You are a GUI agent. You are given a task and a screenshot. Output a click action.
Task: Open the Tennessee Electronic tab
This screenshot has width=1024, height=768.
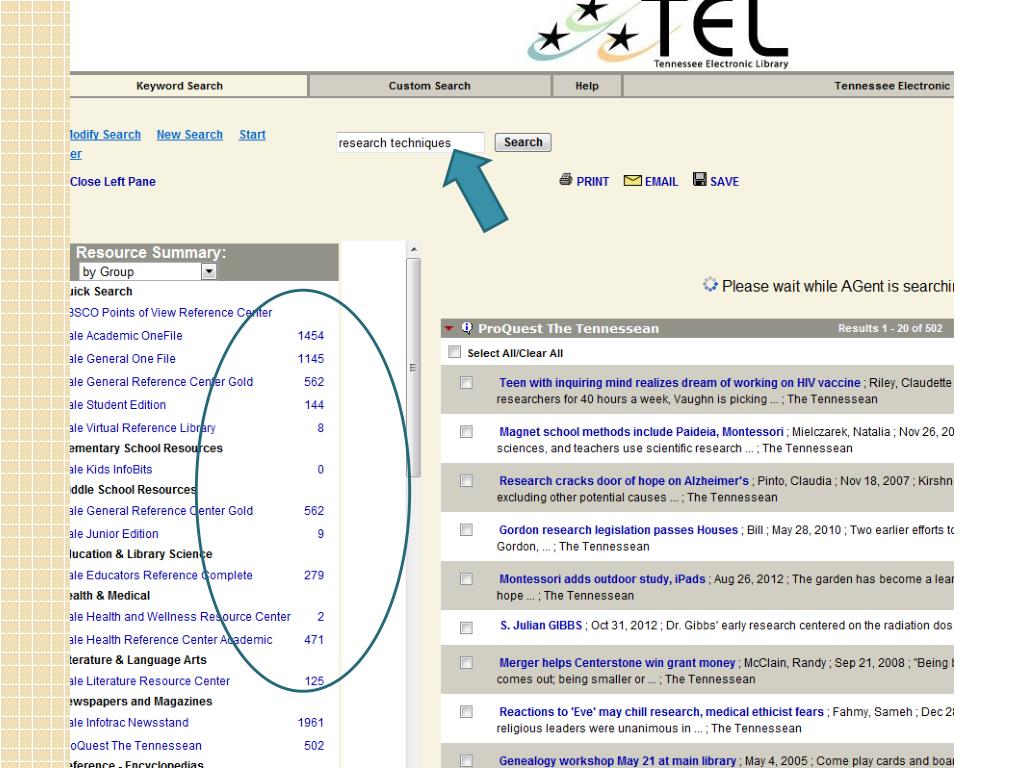pos(789,86)
